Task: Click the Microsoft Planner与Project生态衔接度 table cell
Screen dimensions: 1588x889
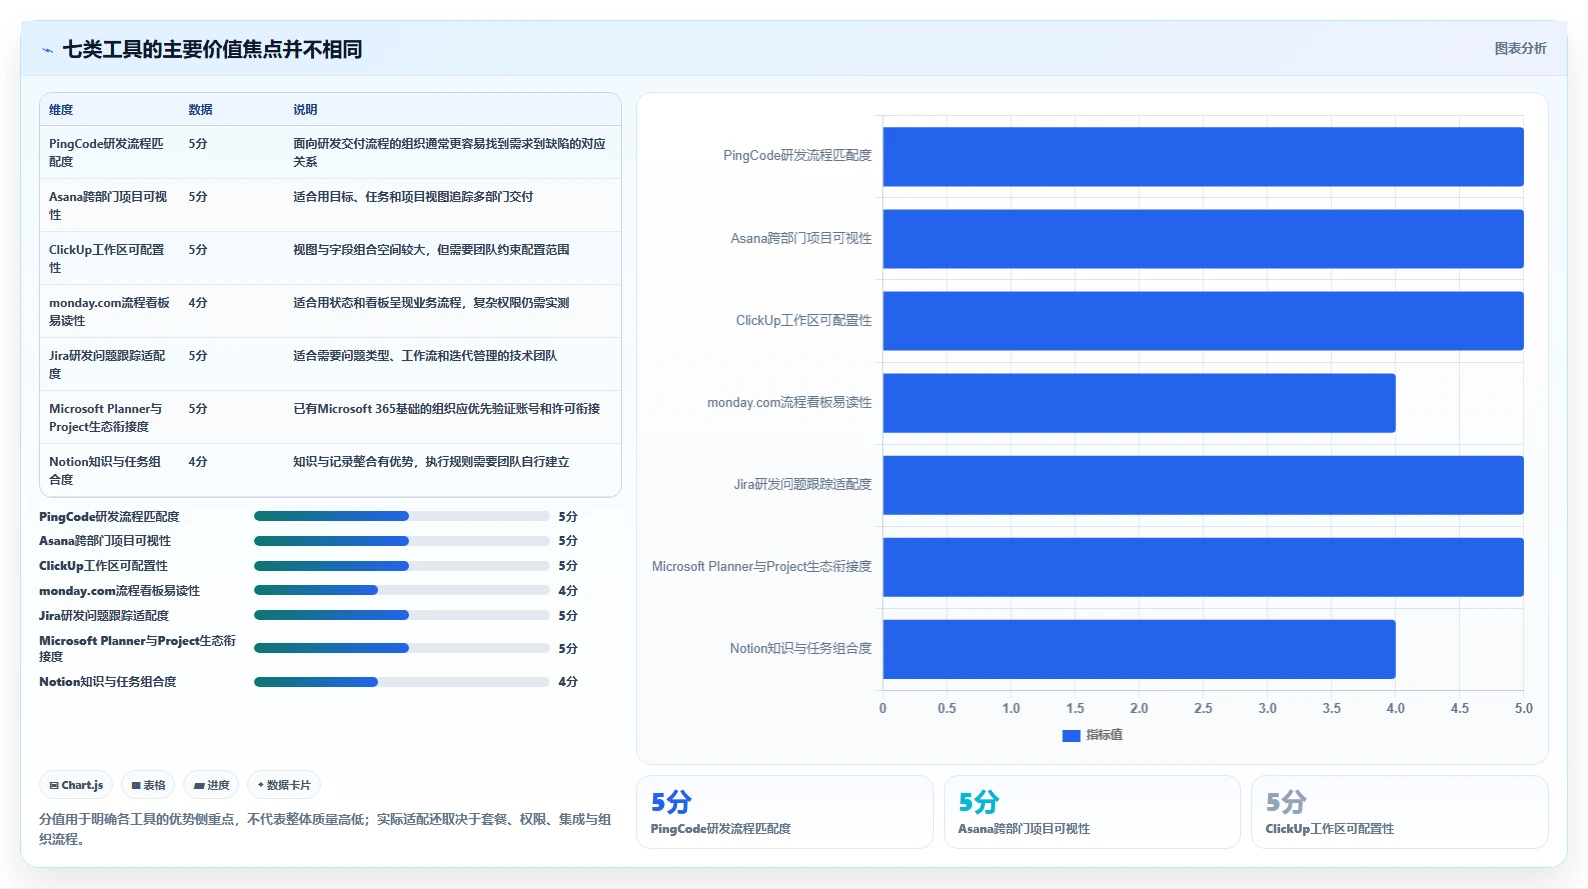Action: tap(110, 417)
